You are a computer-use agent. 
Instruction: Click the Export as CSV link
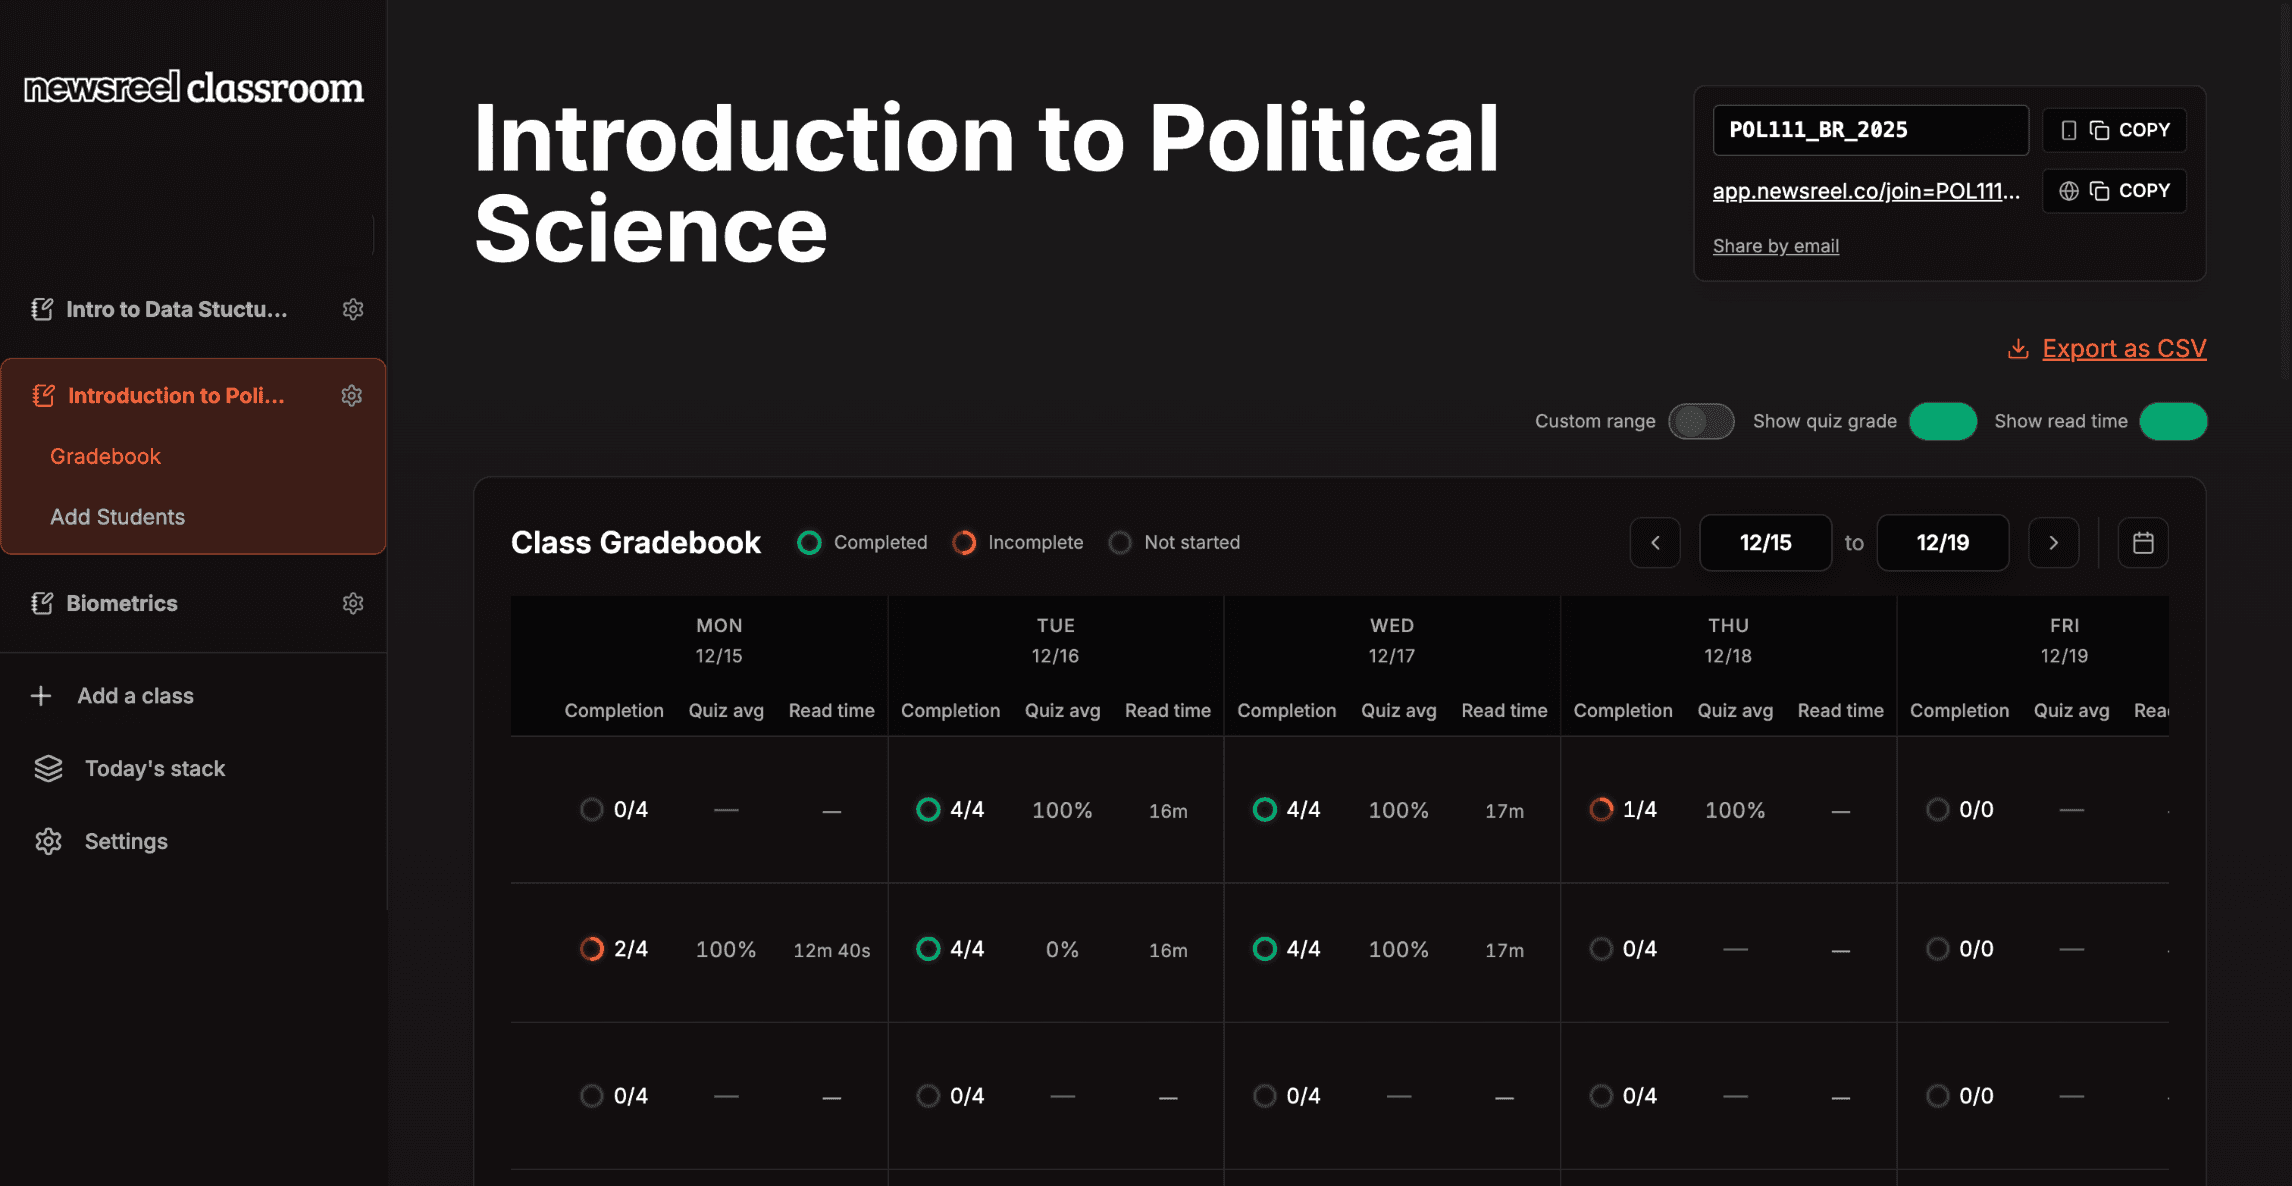pos(2123,348)
